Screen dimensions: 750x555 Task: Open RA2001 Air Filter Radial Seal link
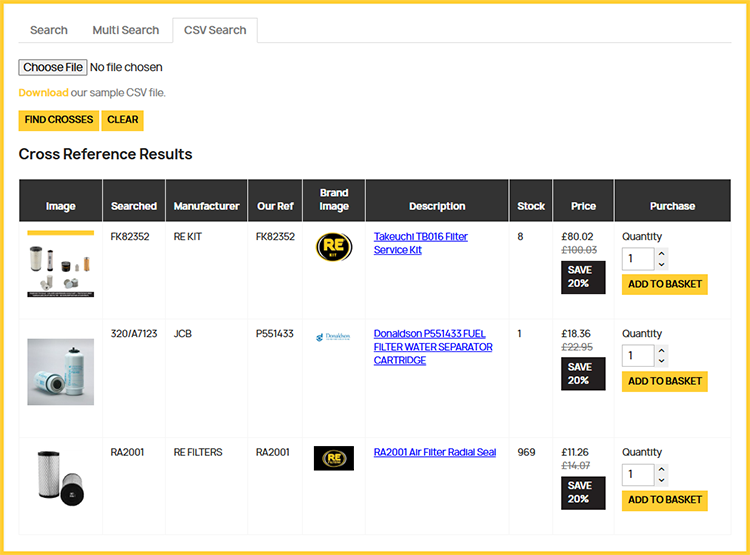point(435,452)
